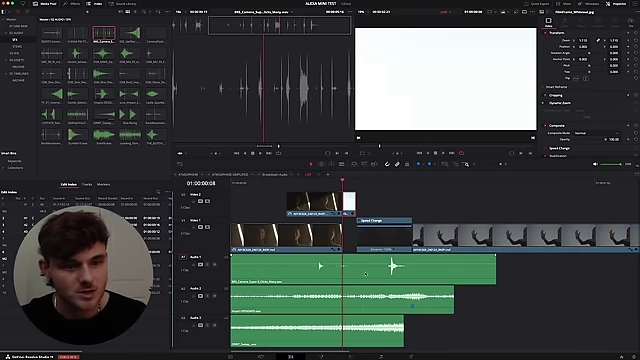Image resolution: width=640 pixels, height=360 pixels.
Task: Open the Metadata panel
Action: [x=588, y=4]
